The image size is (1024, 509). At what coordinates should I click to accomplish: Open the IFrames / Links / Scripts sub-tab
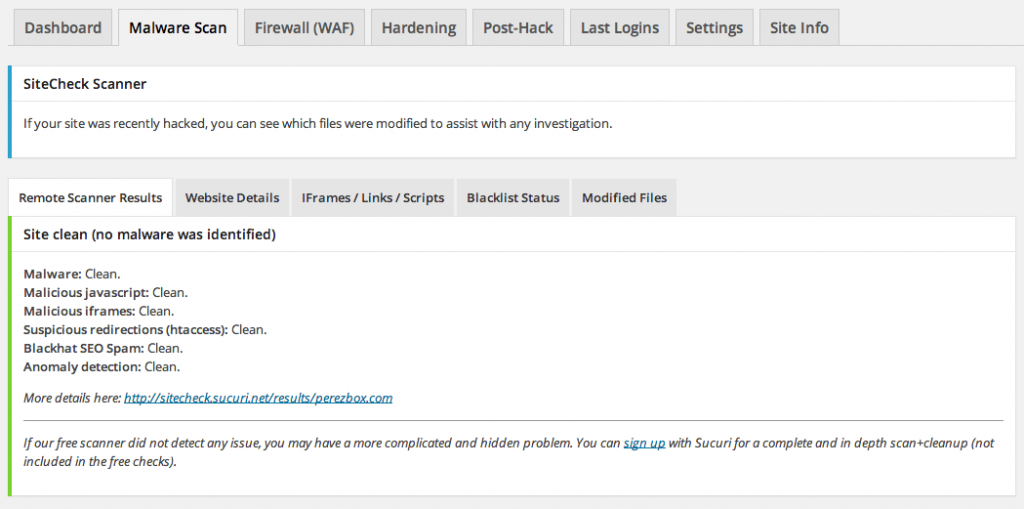[x=373, y=198]
